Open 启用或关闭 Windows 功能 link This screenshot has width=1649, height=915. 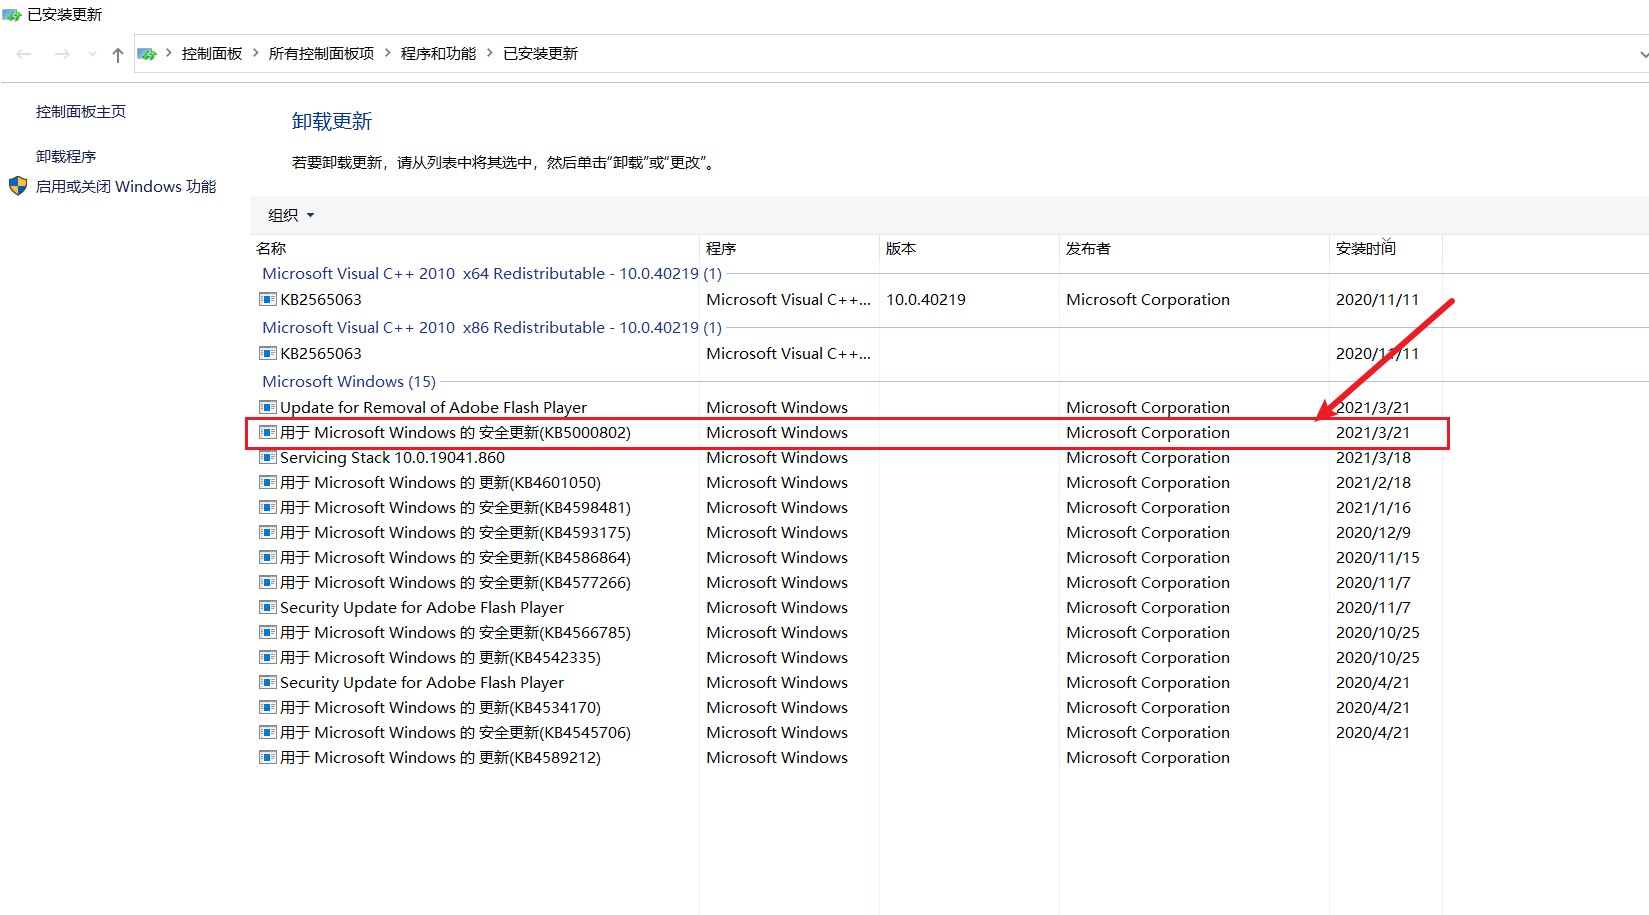pos(126,187)
